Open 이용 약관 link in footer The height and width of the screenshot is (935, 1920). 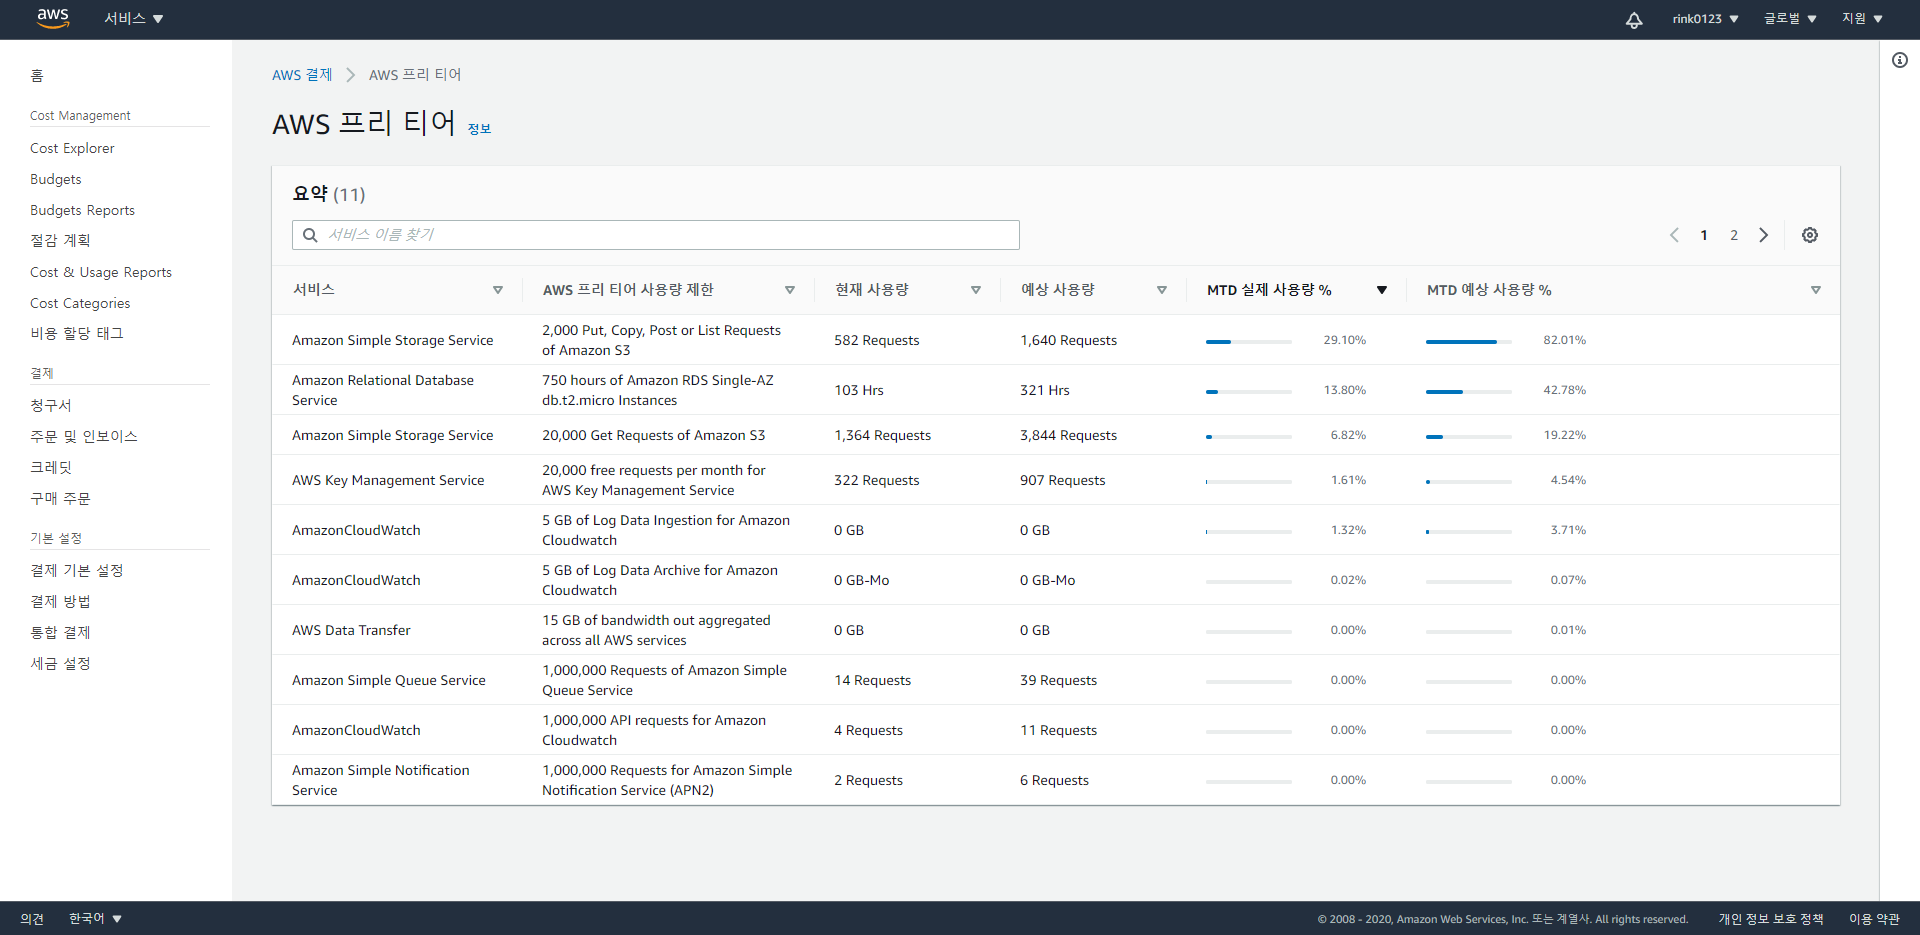point(1874,918)
